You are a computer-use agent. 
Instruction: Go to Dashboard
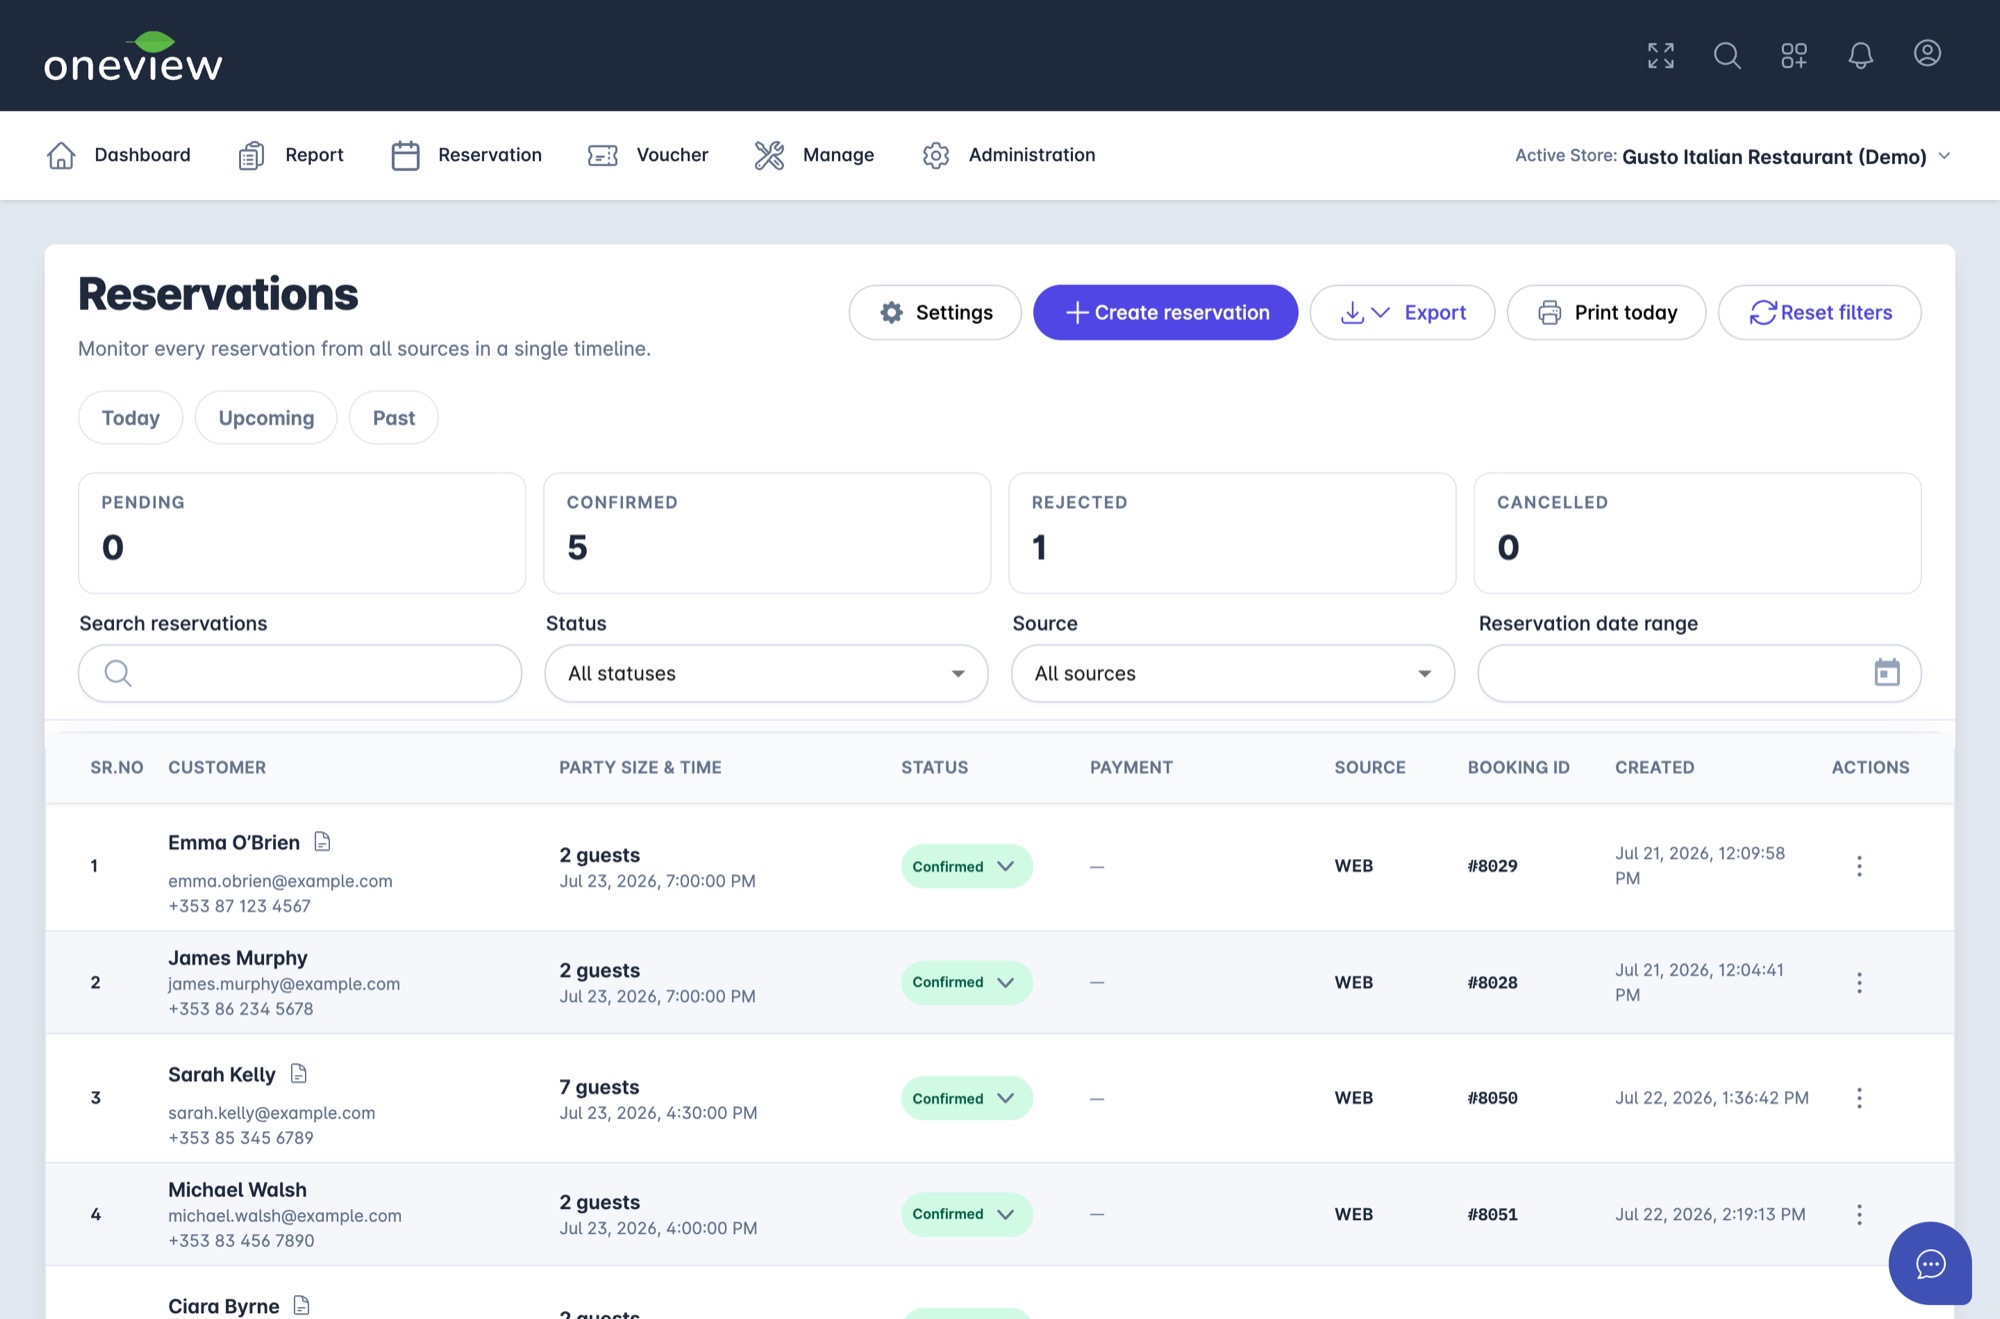coord(118,155)
